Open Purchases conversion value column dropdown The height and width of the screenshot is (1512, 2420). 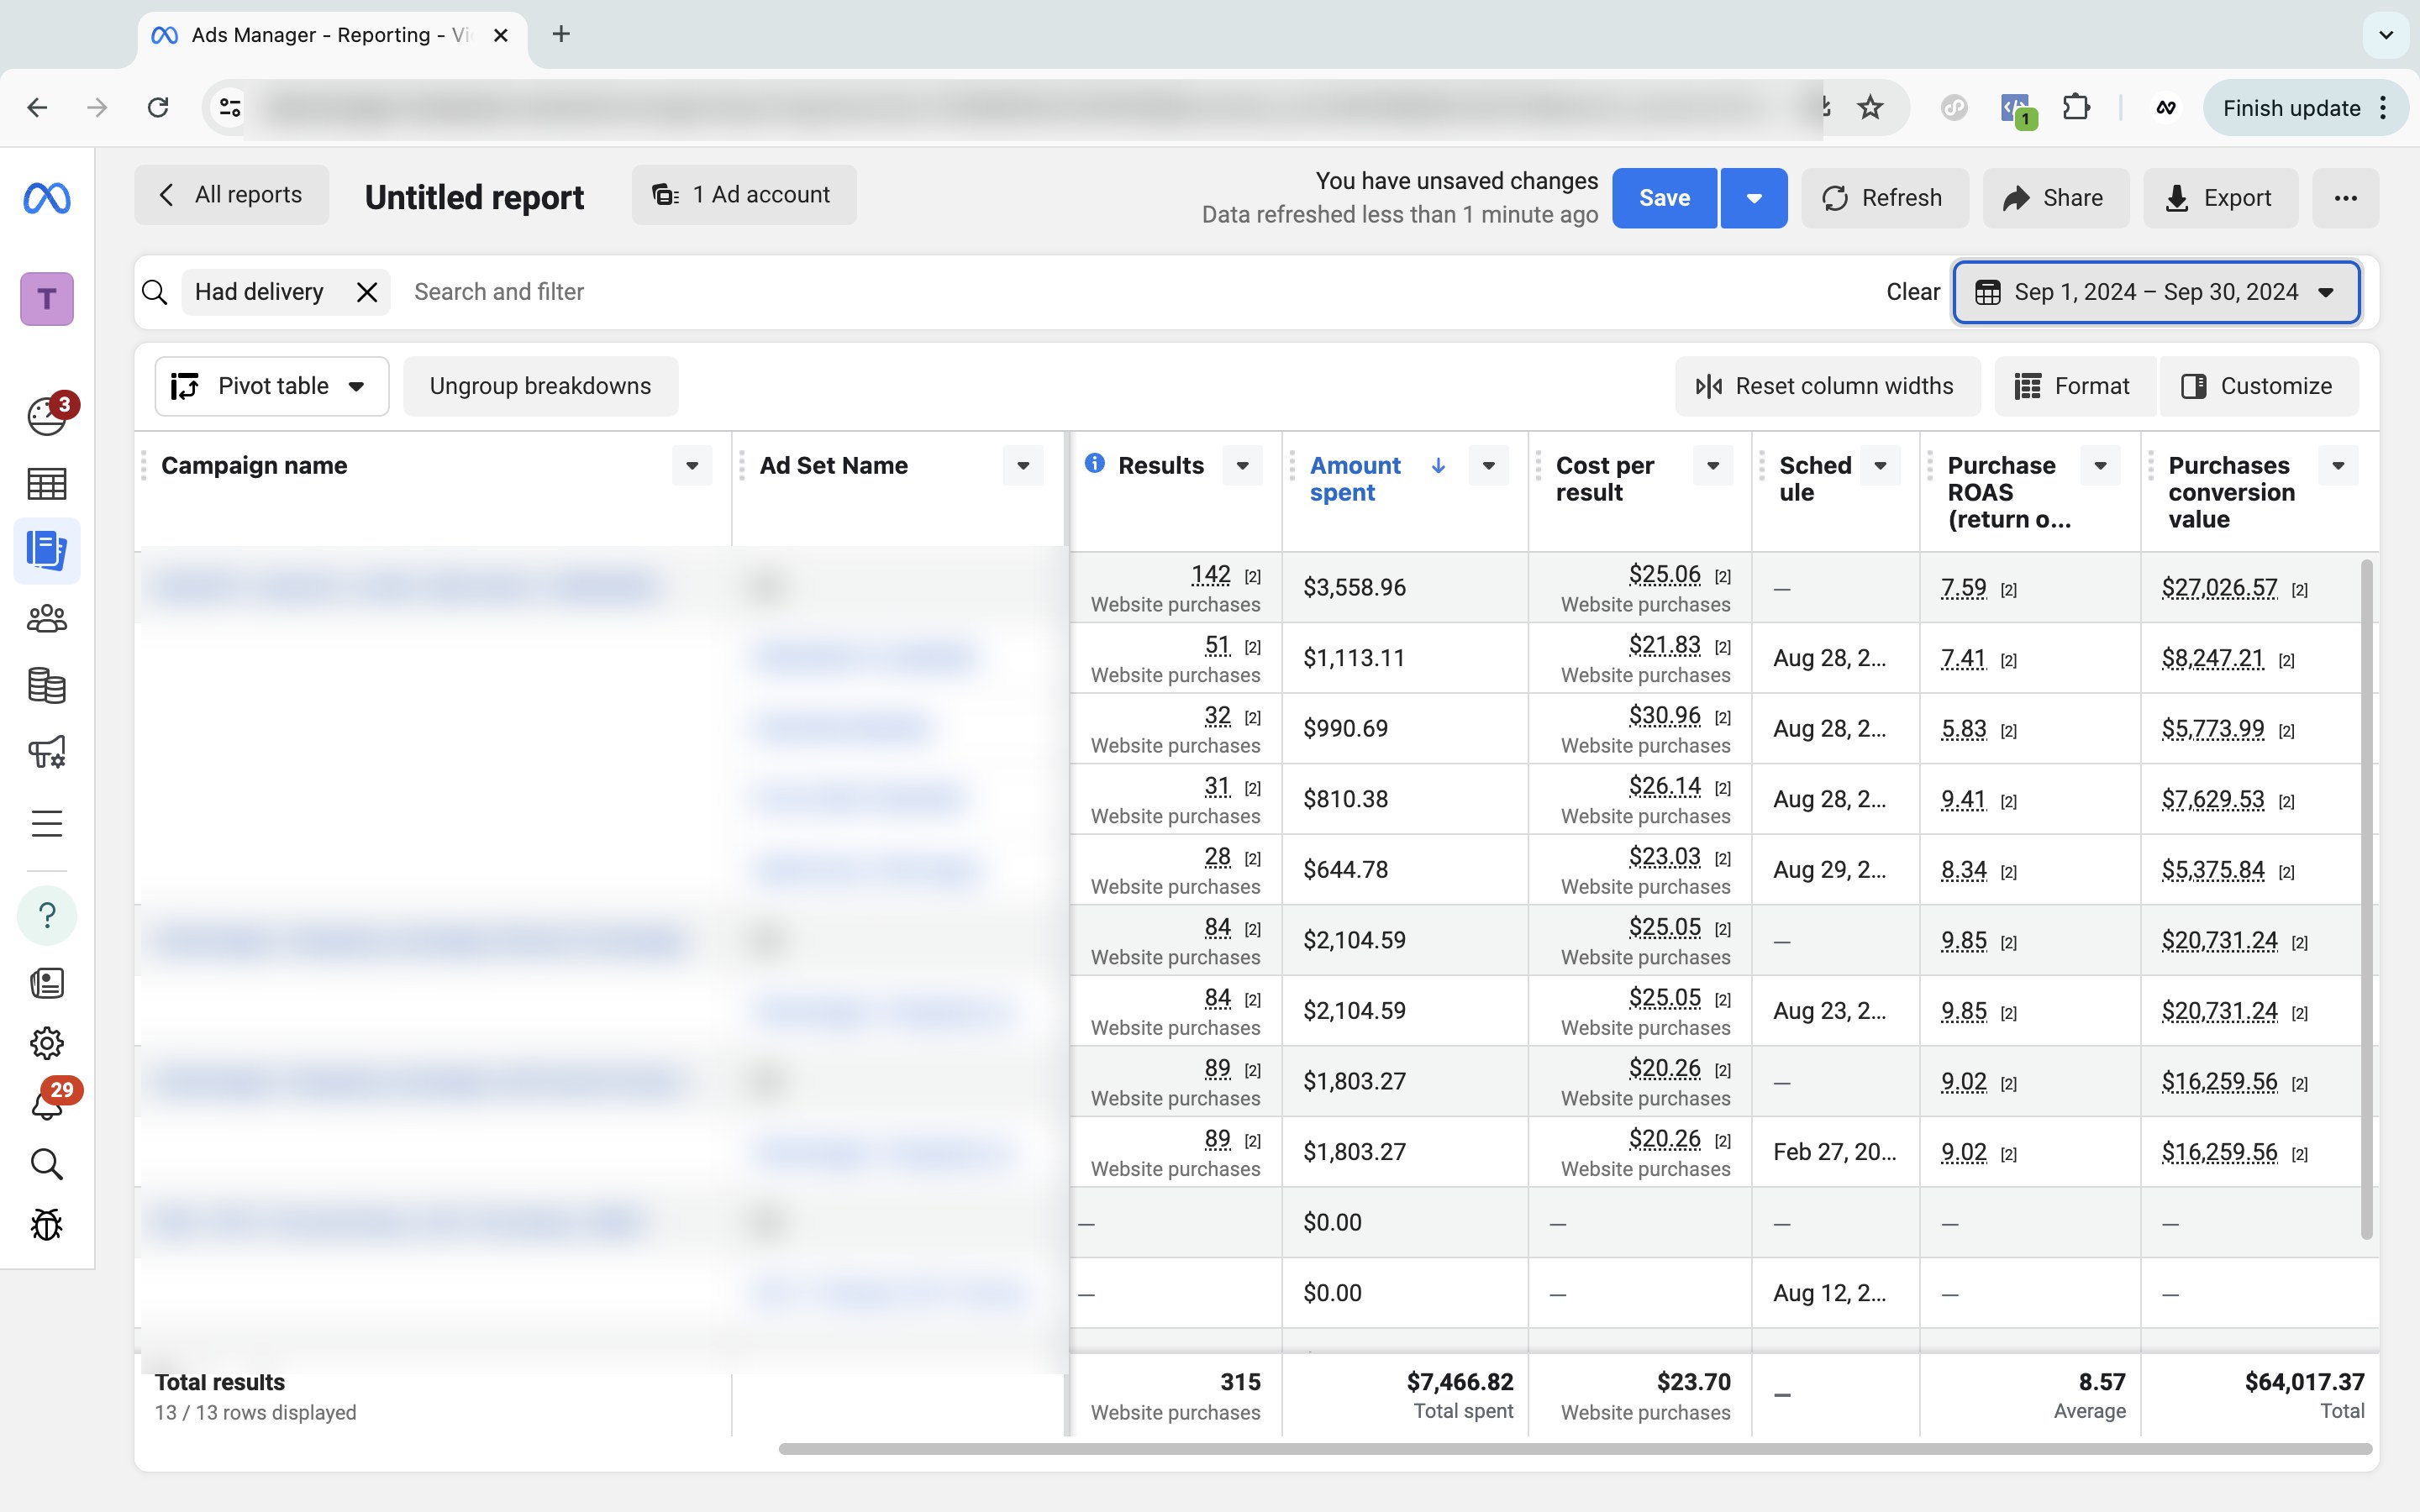point(2339,466)
